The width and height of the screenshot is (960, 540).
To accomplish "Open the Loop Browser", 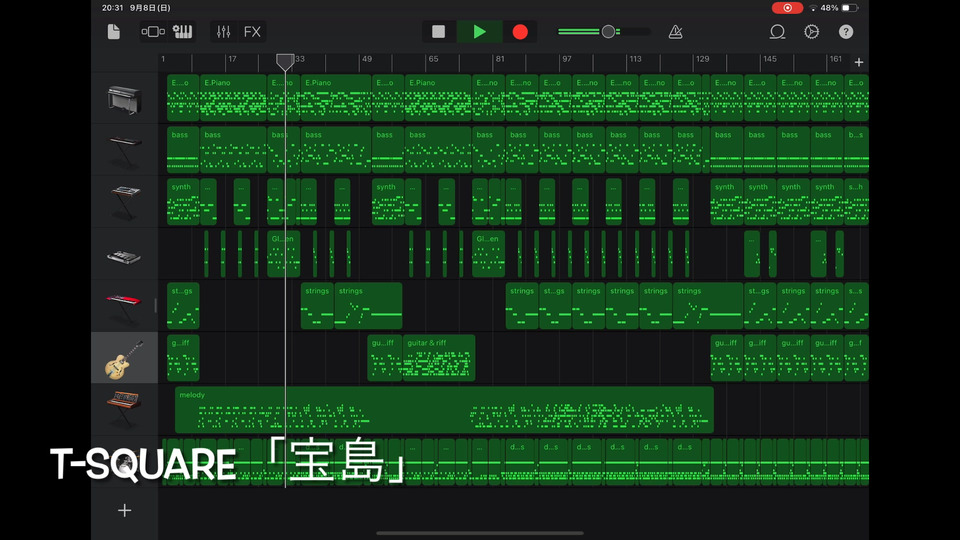I will point(777,32).
